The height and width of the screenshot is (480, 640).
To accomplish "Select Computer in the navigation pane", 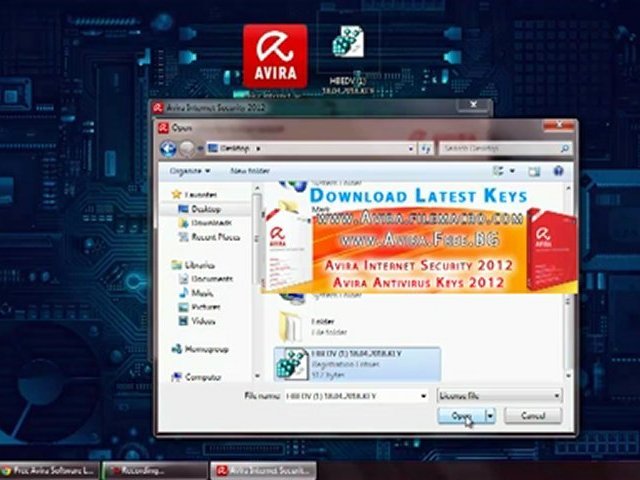I will coord(196,377).
